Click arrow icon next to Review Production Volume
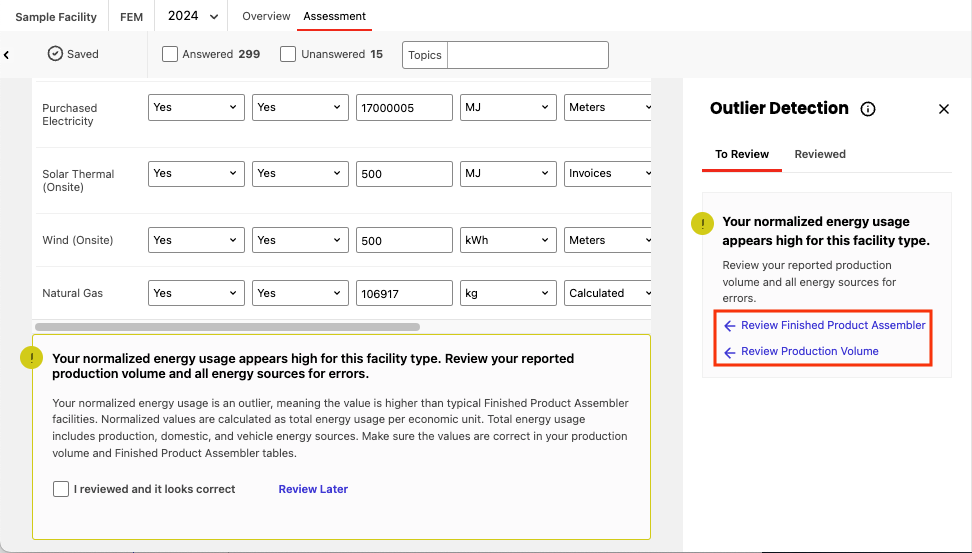 coord(730,352)
